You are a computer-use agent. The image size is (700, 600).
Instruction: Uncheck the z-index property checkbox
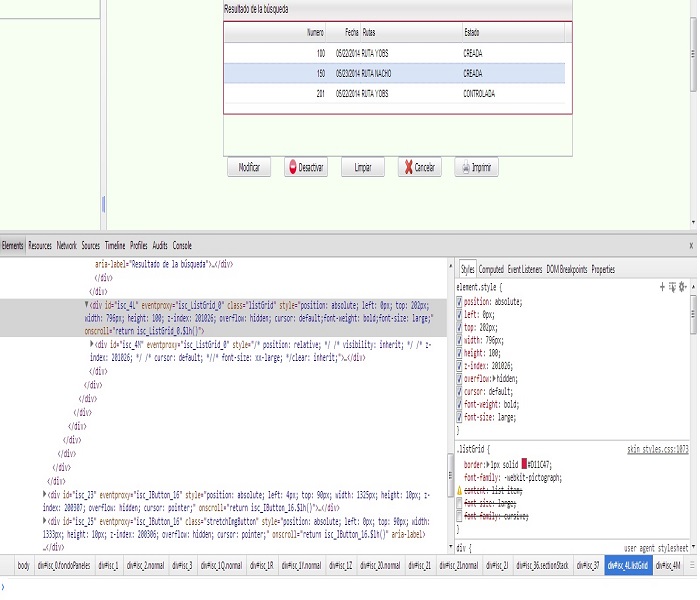460,366
